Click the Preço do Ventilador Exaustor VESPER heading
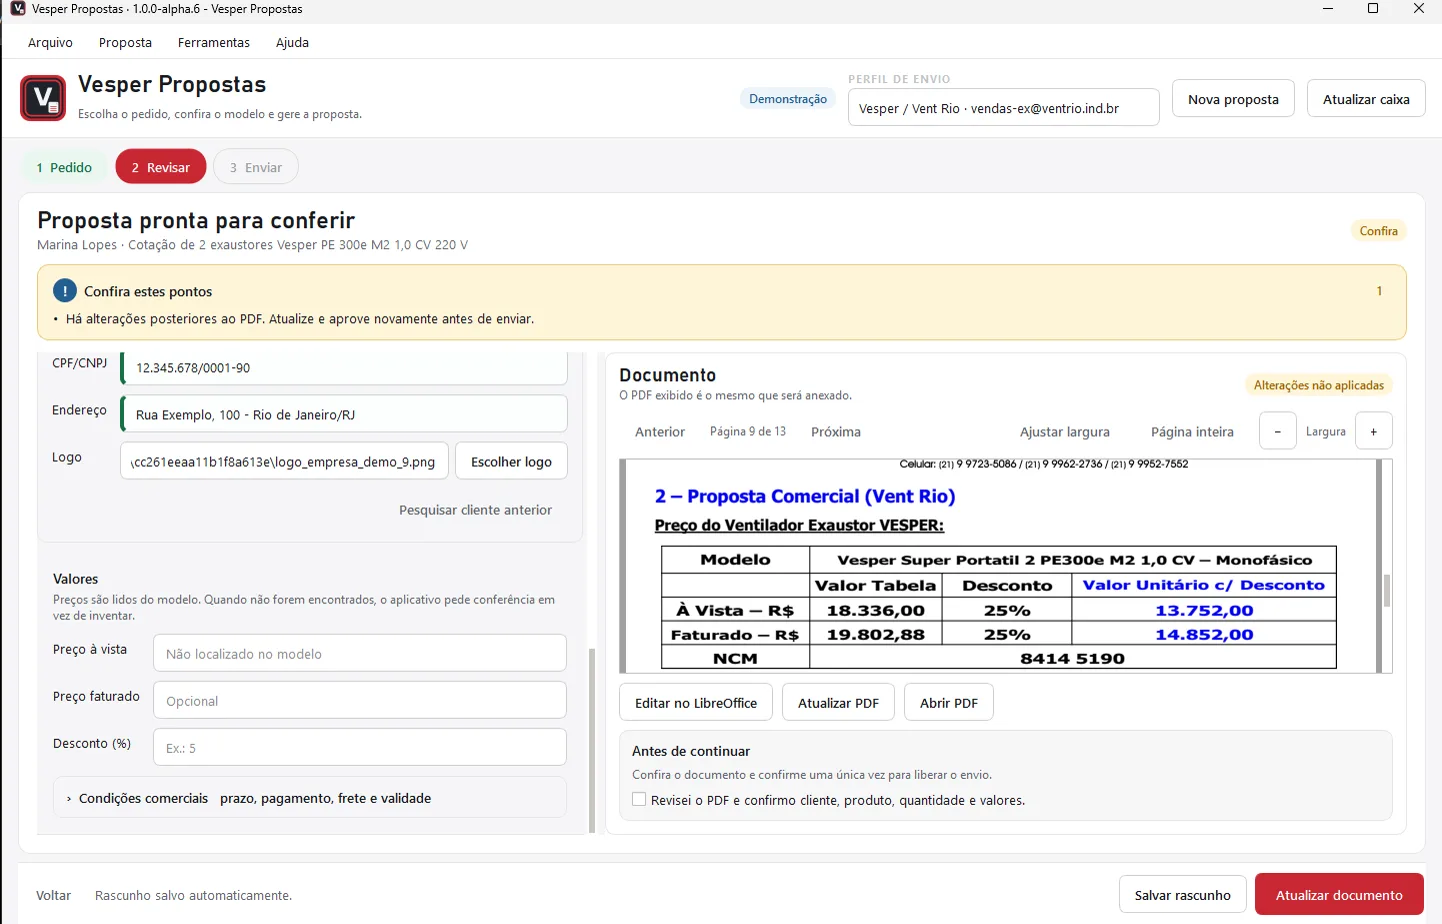1442x924 pixels. click(799, 525)
